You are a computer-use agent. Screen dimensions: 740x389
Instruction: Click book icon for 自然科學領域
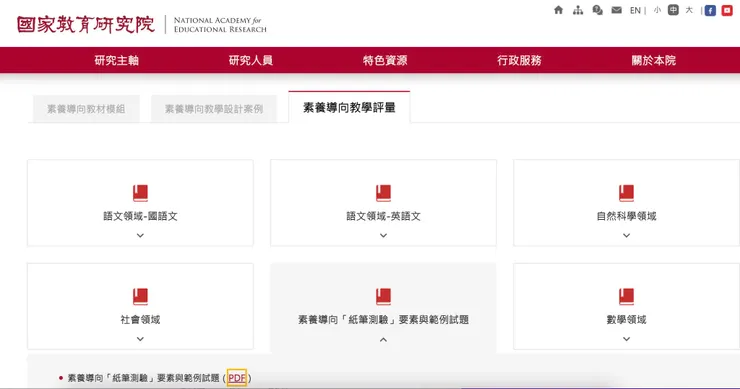pos(626,193)
